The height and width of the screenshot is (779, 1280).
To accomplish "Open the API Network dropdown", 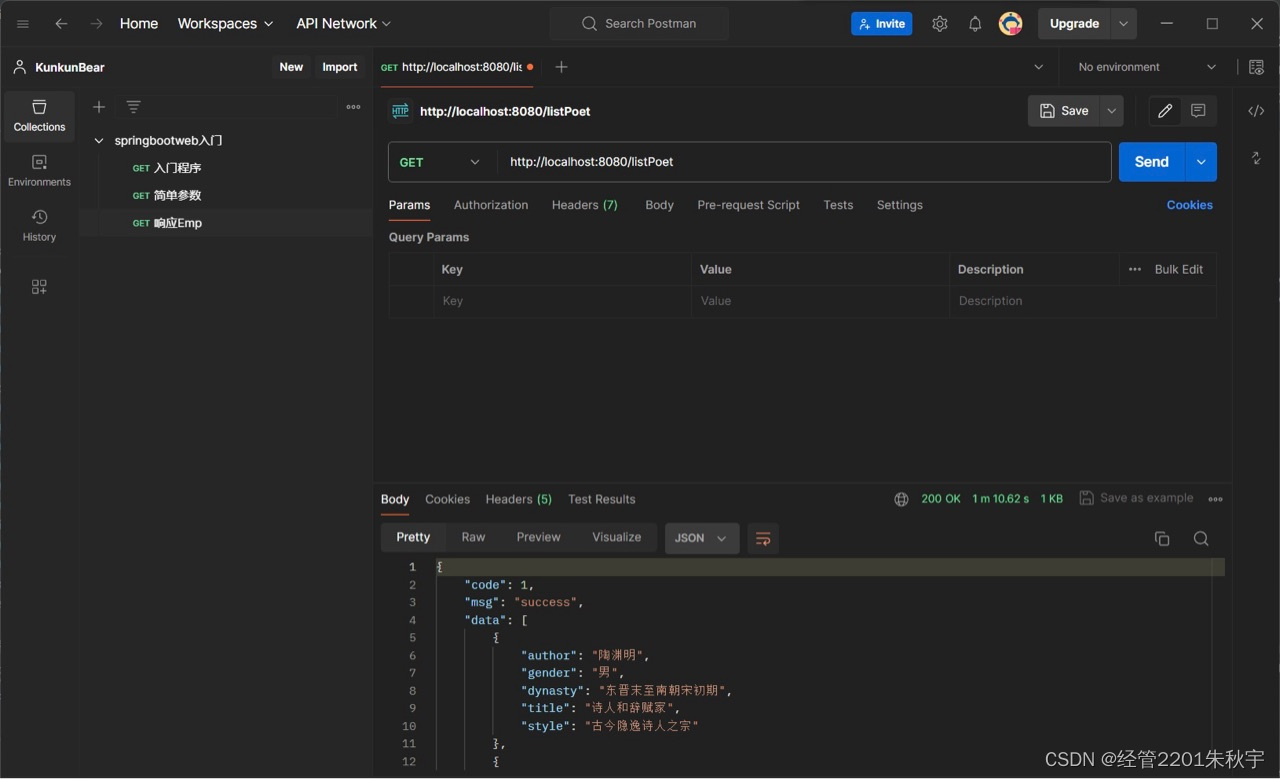I will pyautogui.click(x=343, y=24).
